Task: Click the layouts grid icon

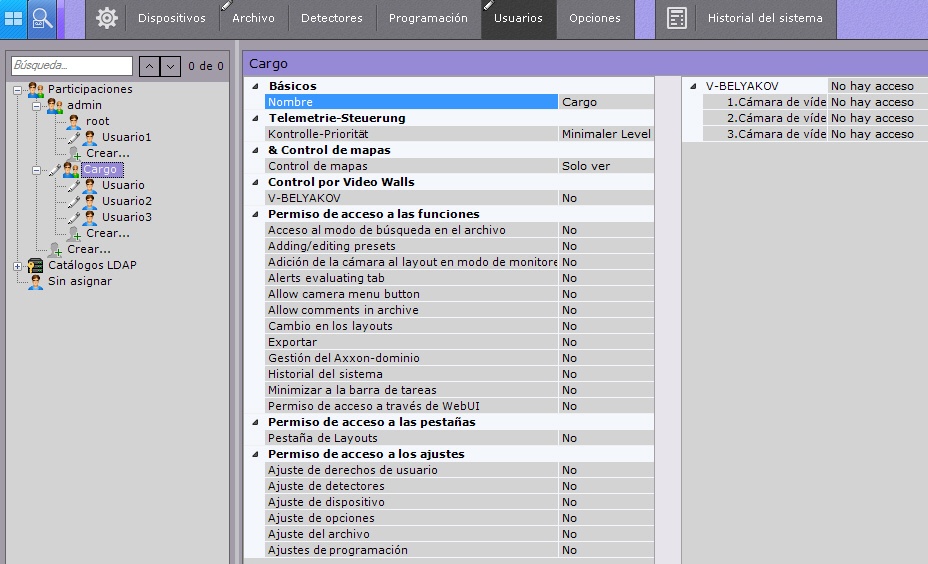Action: pos(14,18)
